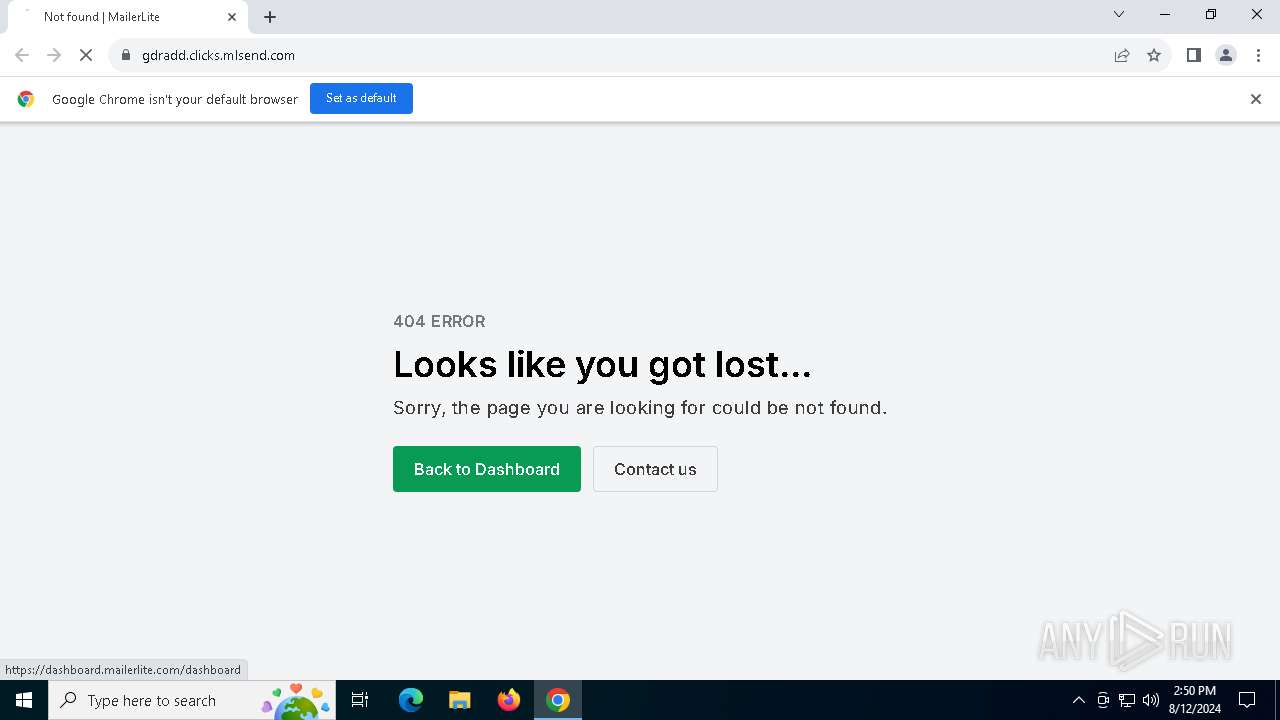
Task: Restore down the Chrome window
Action: [x=1211, y=14]
